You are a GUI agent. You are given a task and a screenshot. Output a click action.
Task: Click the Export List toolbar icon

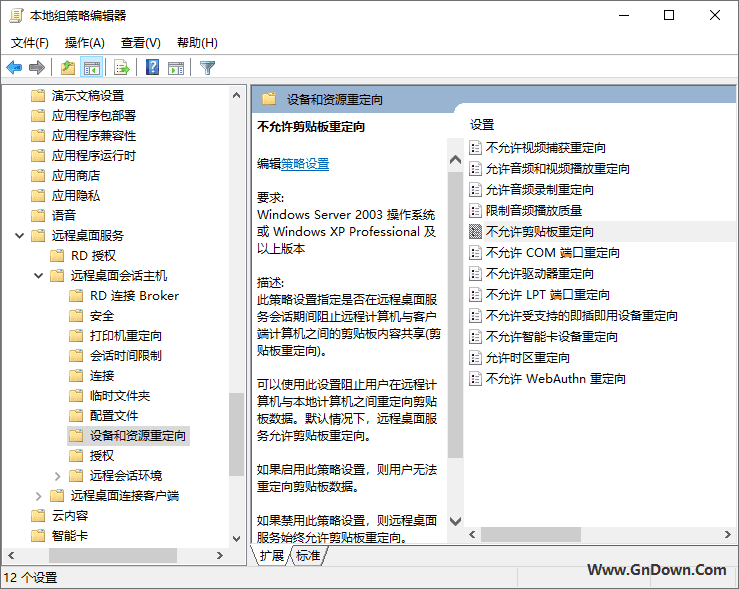coord(122,68)
